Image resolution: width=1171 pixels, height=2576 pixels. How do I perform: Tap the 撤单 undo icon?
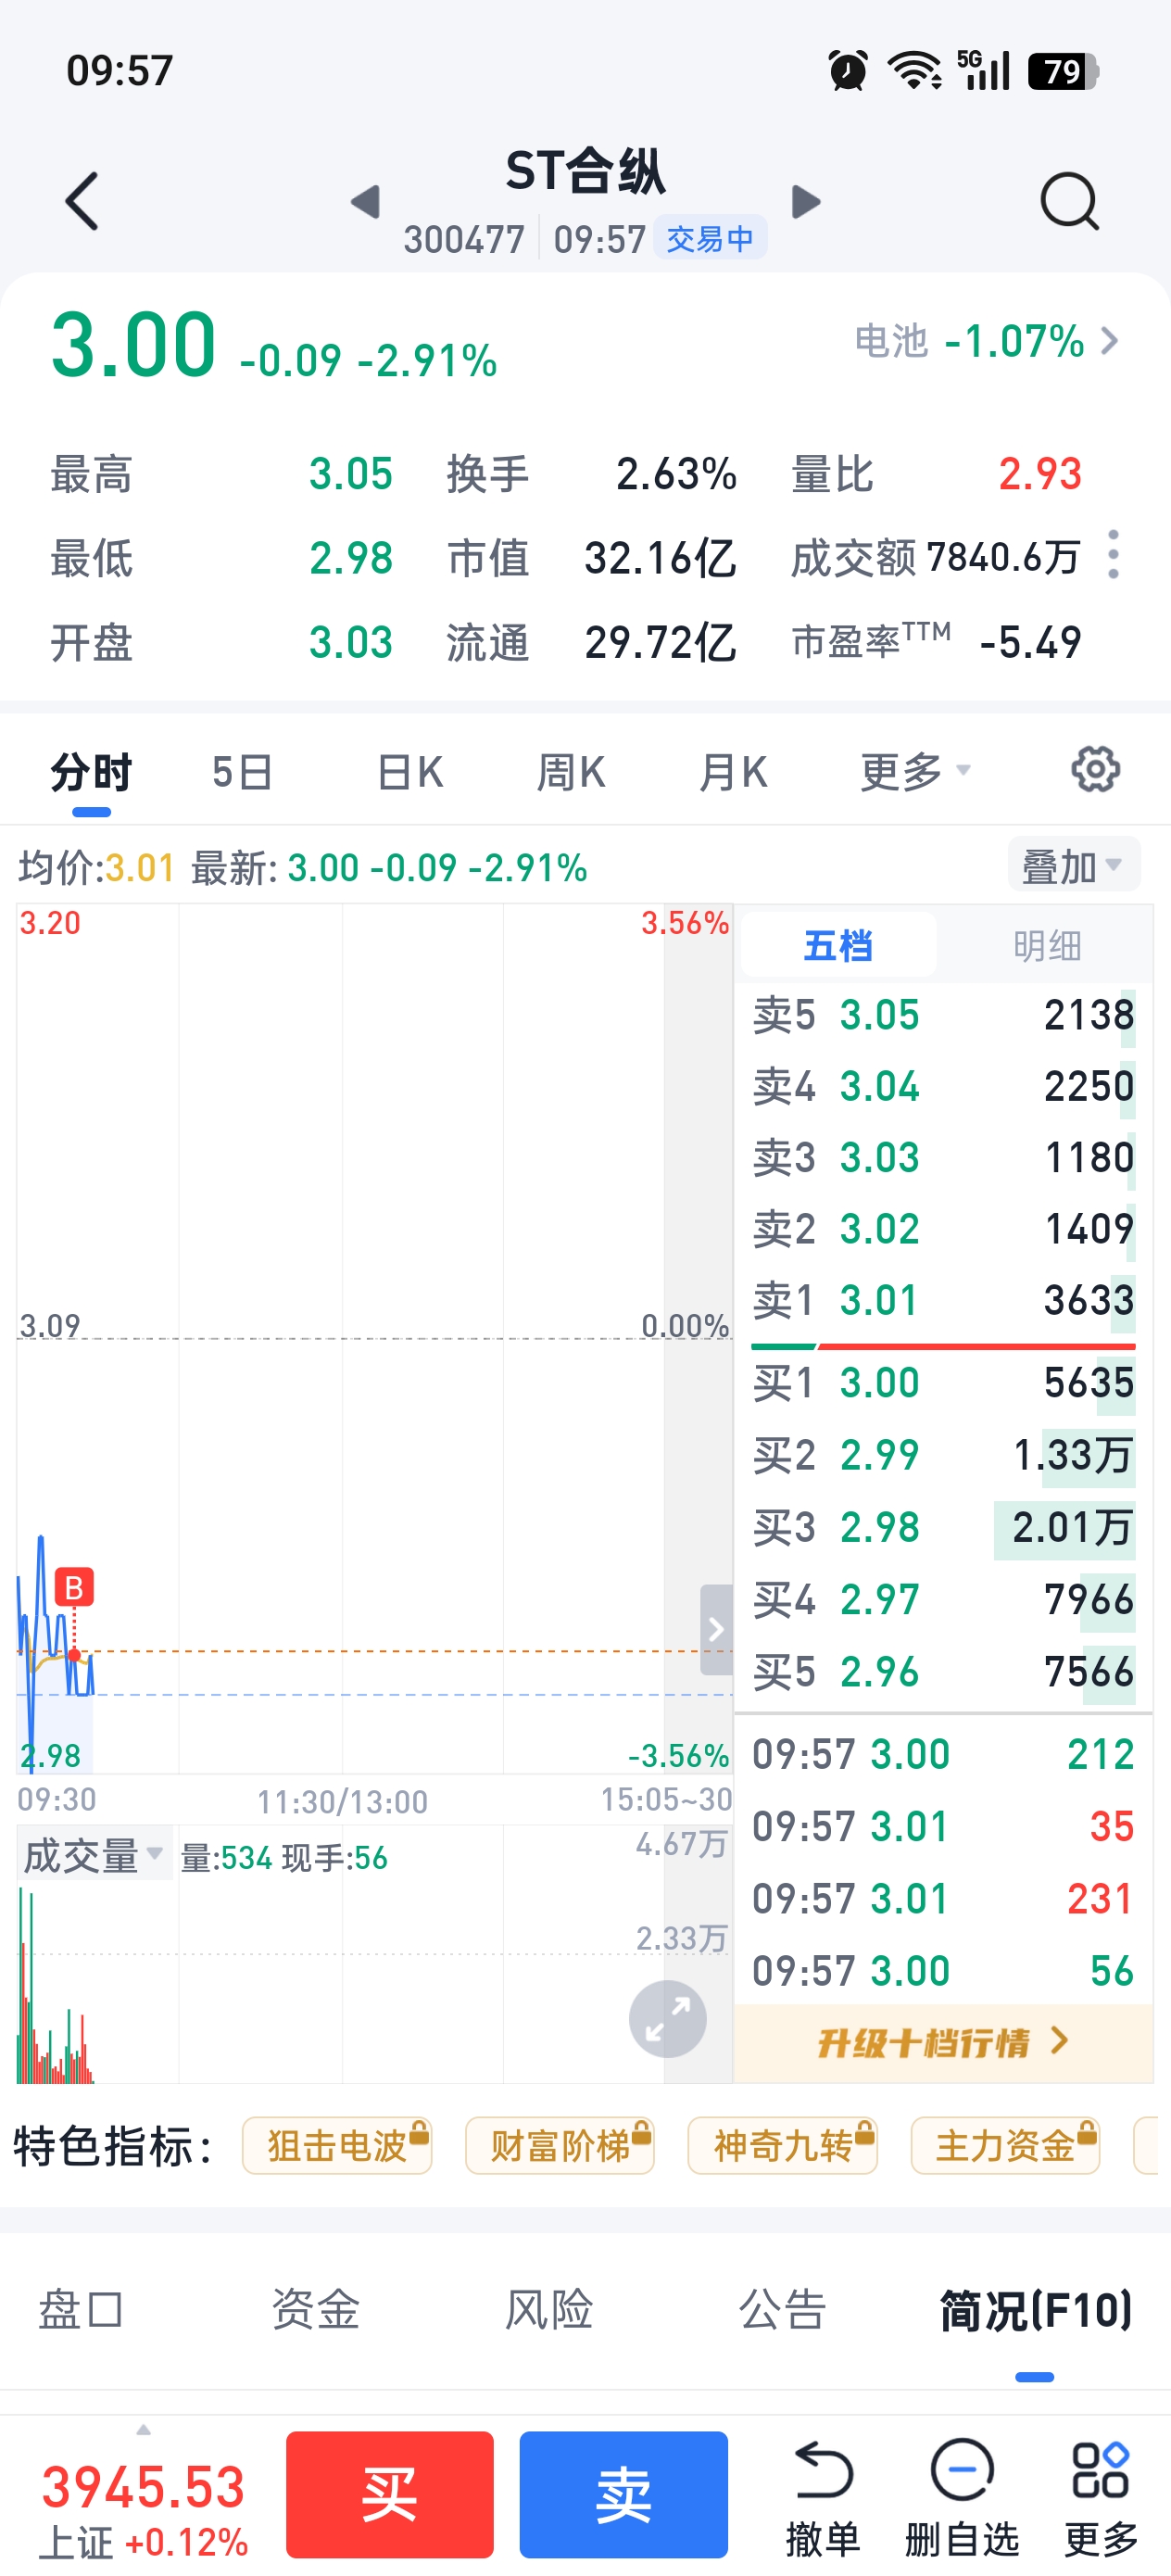point(823,2470)
